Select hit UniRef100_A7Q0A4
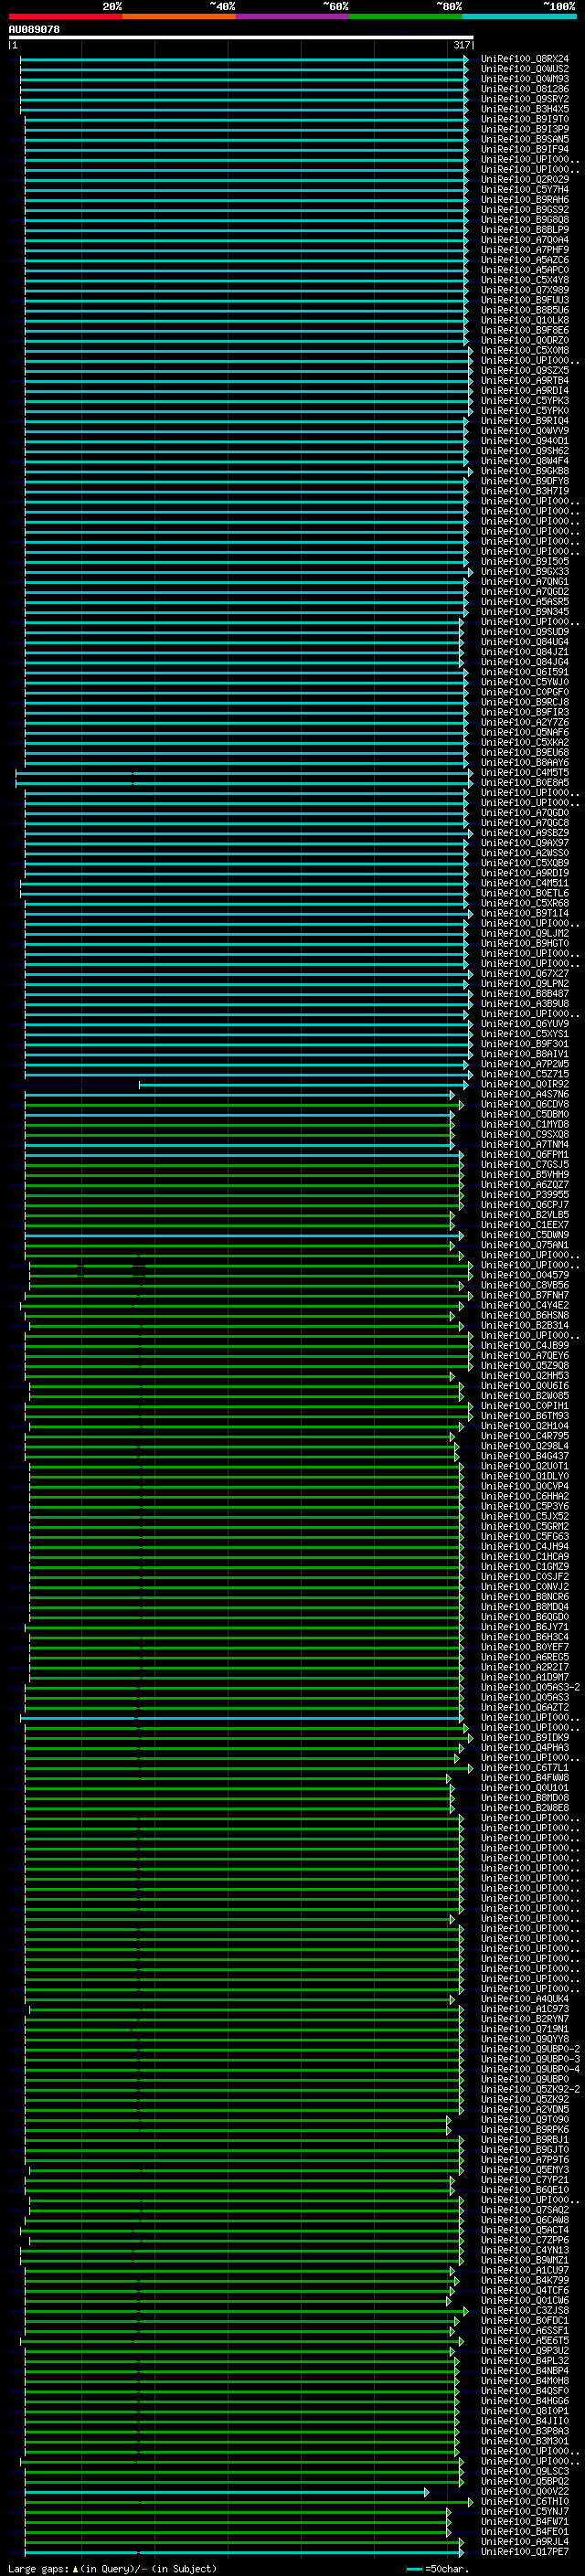The image size is (585, 2576). point(525,240)
